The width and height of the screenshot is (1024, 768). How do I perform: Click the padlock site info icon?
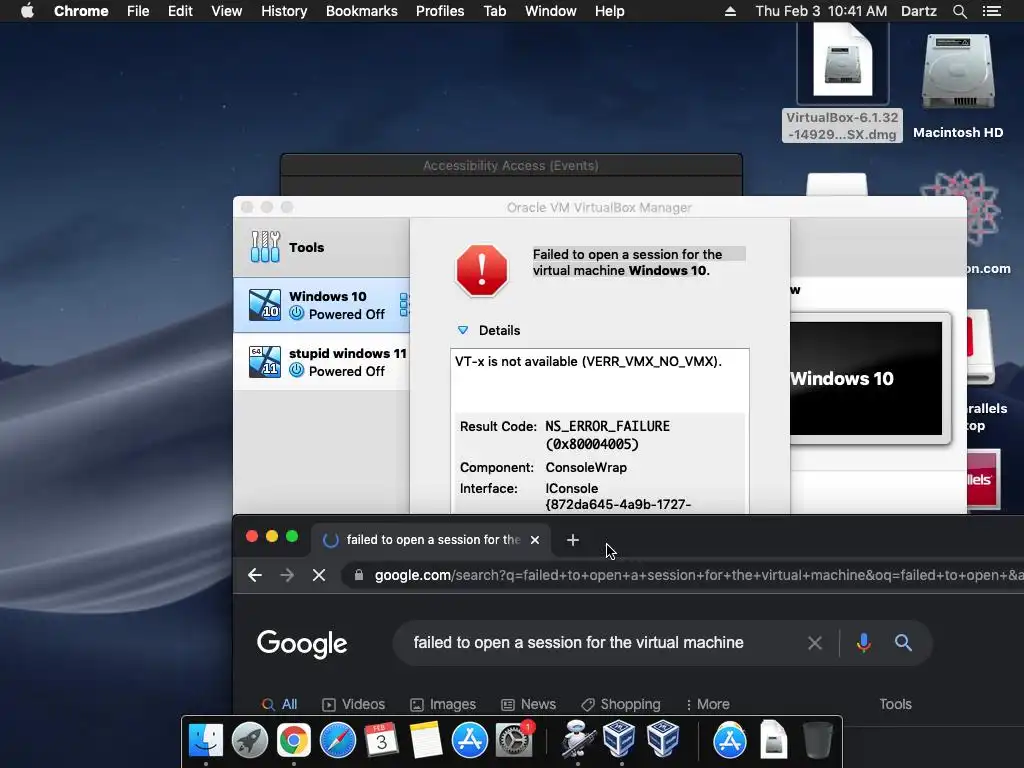coord(359,575)
